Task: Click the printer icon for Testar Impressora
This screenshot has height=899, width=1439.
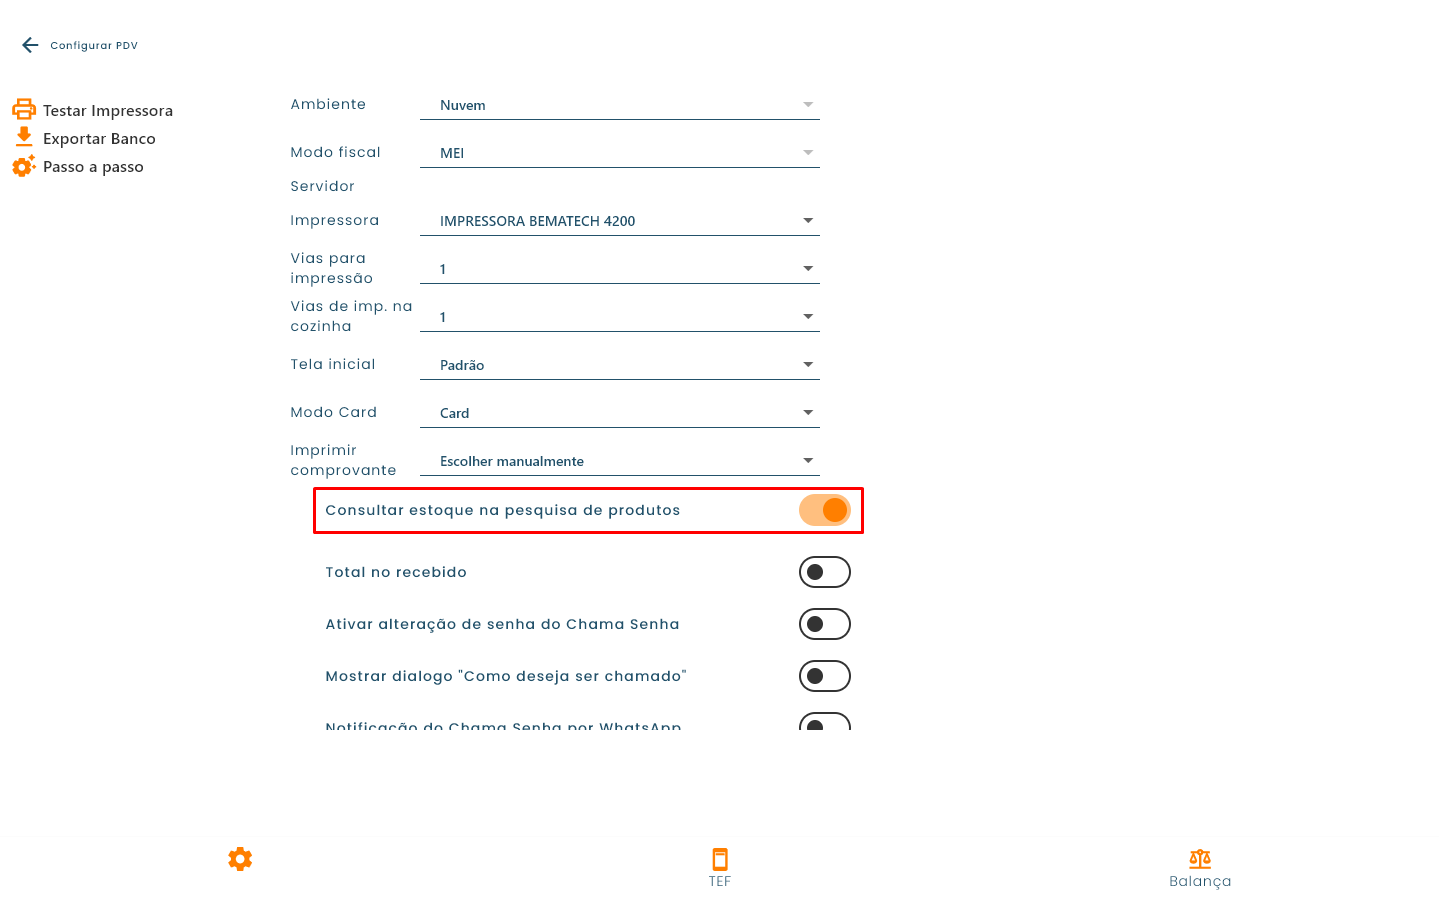Action: 24,110
